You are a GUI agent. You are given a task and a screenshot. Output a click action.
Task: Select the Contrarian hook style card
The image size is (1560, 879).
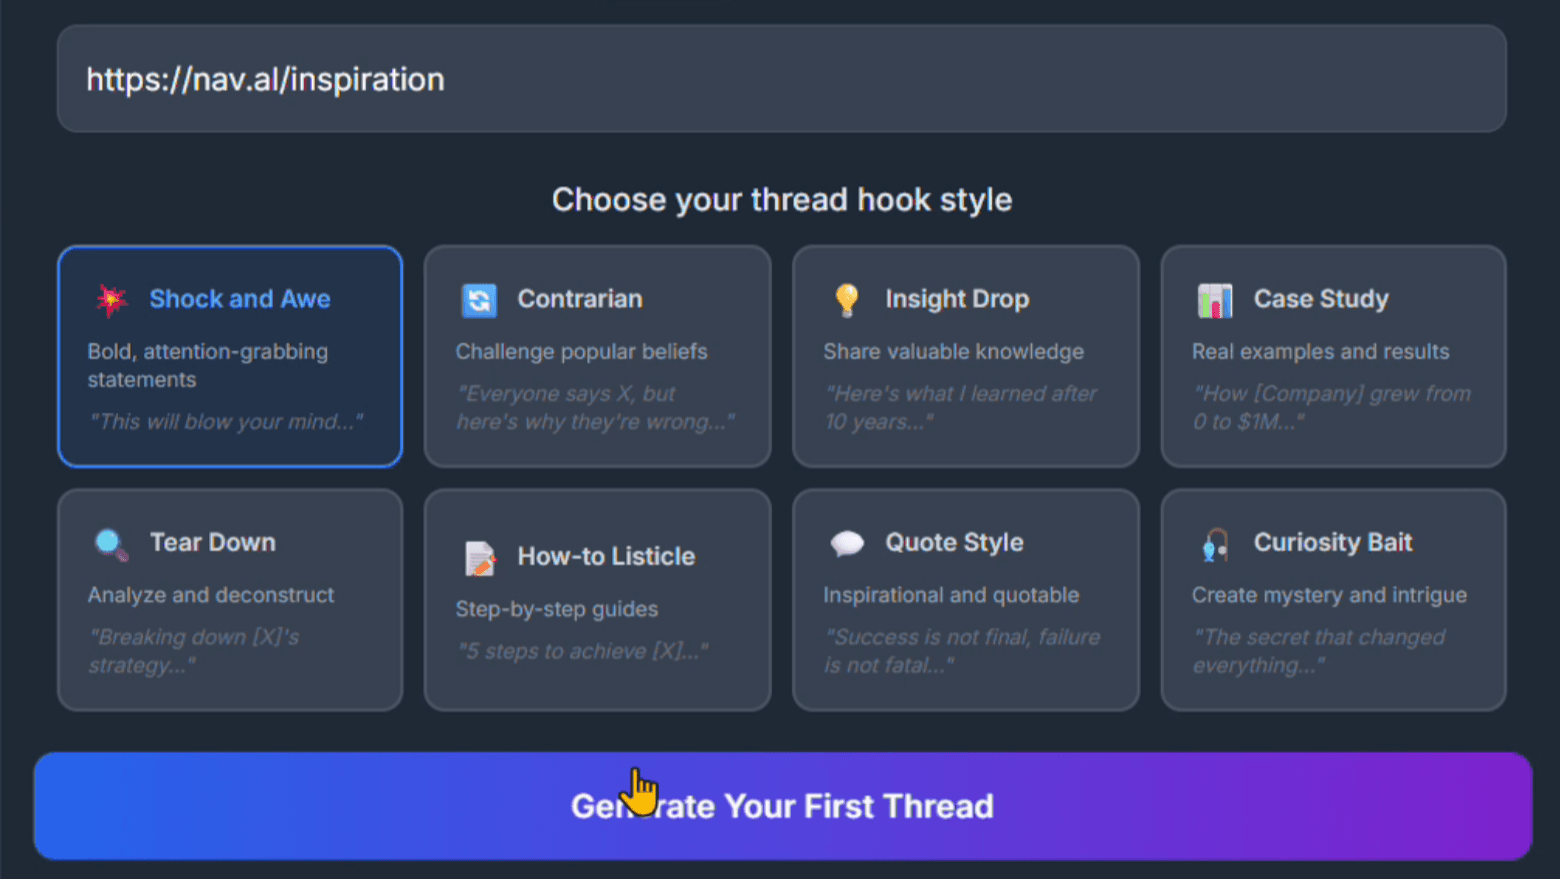coord(598,356)
